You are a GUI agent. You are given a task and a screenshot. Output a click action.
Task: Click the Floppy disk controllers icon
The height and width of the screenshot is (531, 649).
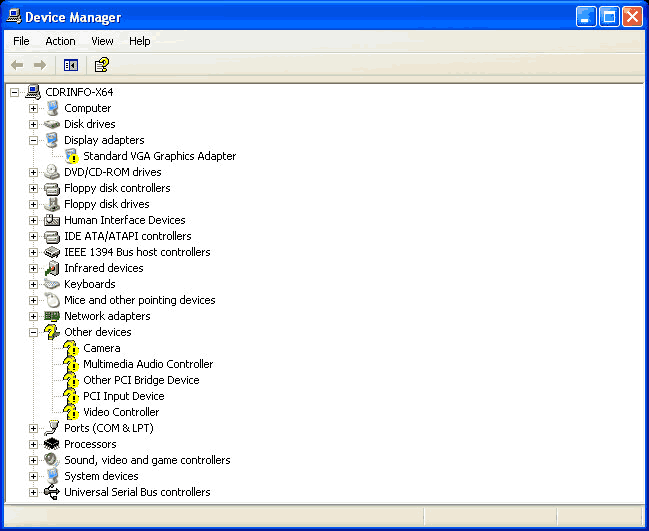(52, 188)
